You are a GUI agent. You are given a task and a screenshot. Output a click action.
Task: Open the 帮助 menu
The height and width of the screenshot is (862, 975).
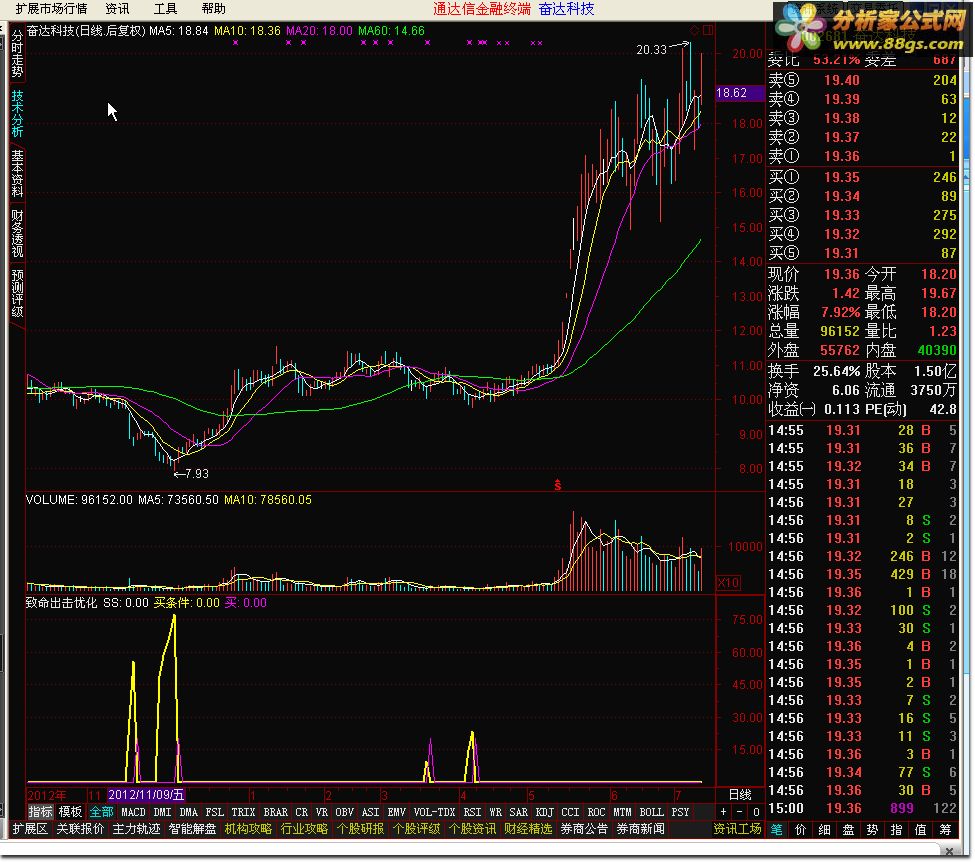point(213,9)
